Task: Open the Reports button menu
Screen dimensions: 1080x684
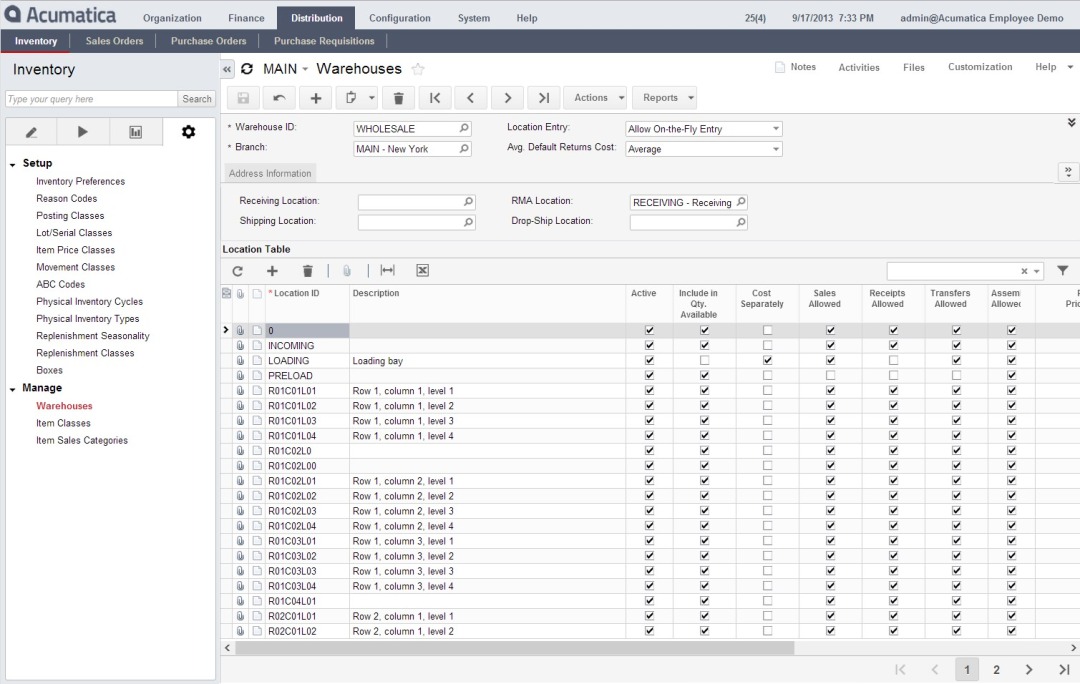Action: coord(664,97)
